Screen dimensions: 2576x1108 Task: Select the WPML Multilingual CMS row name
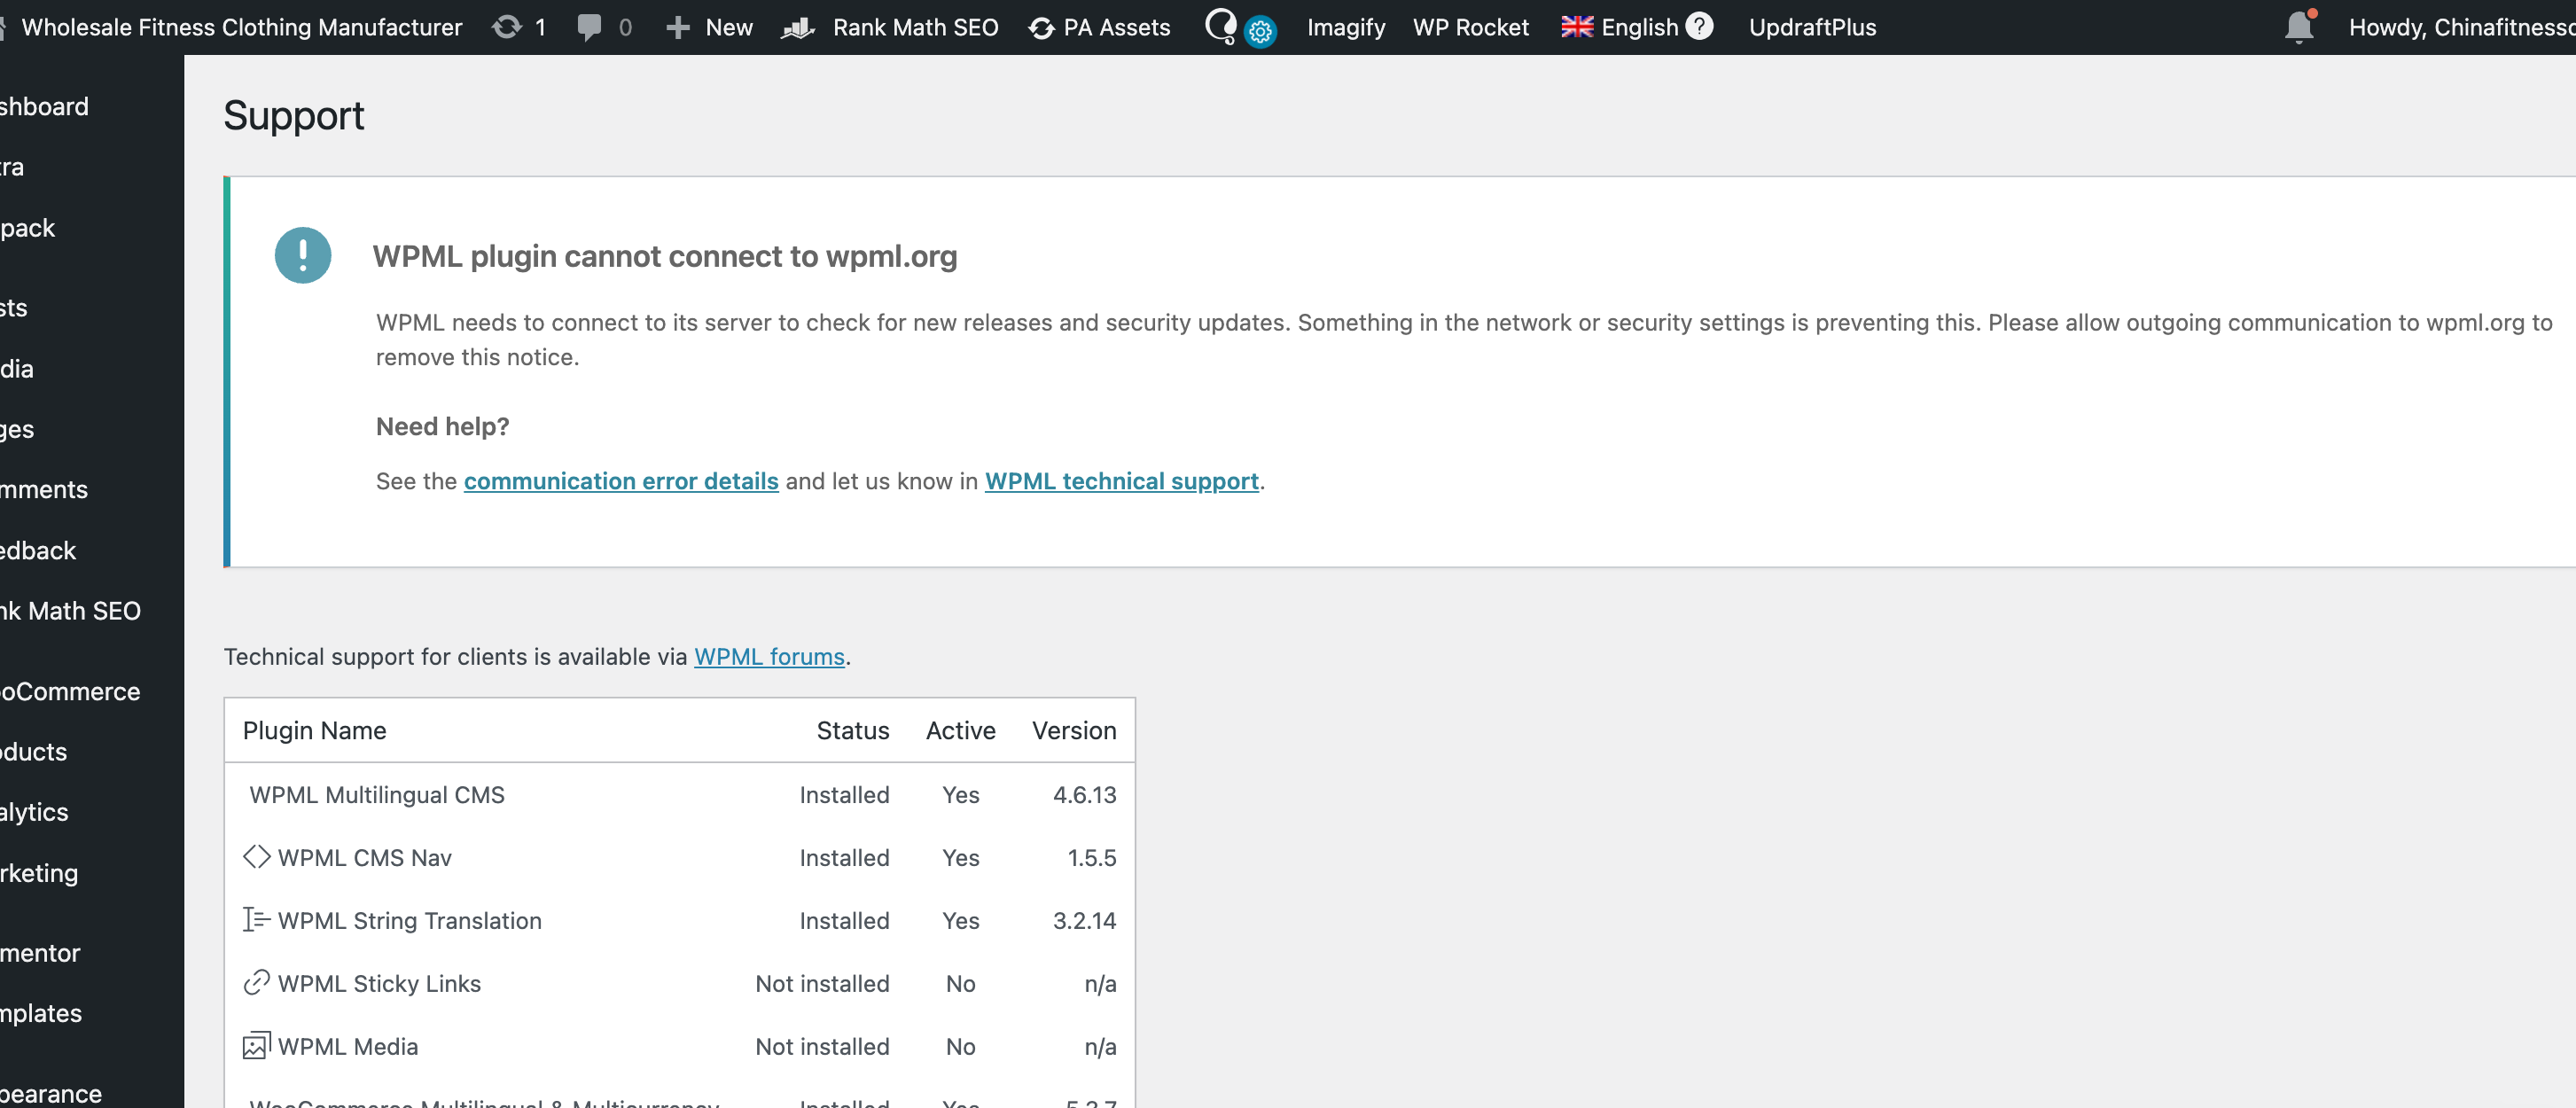click(x=377, y=794)
